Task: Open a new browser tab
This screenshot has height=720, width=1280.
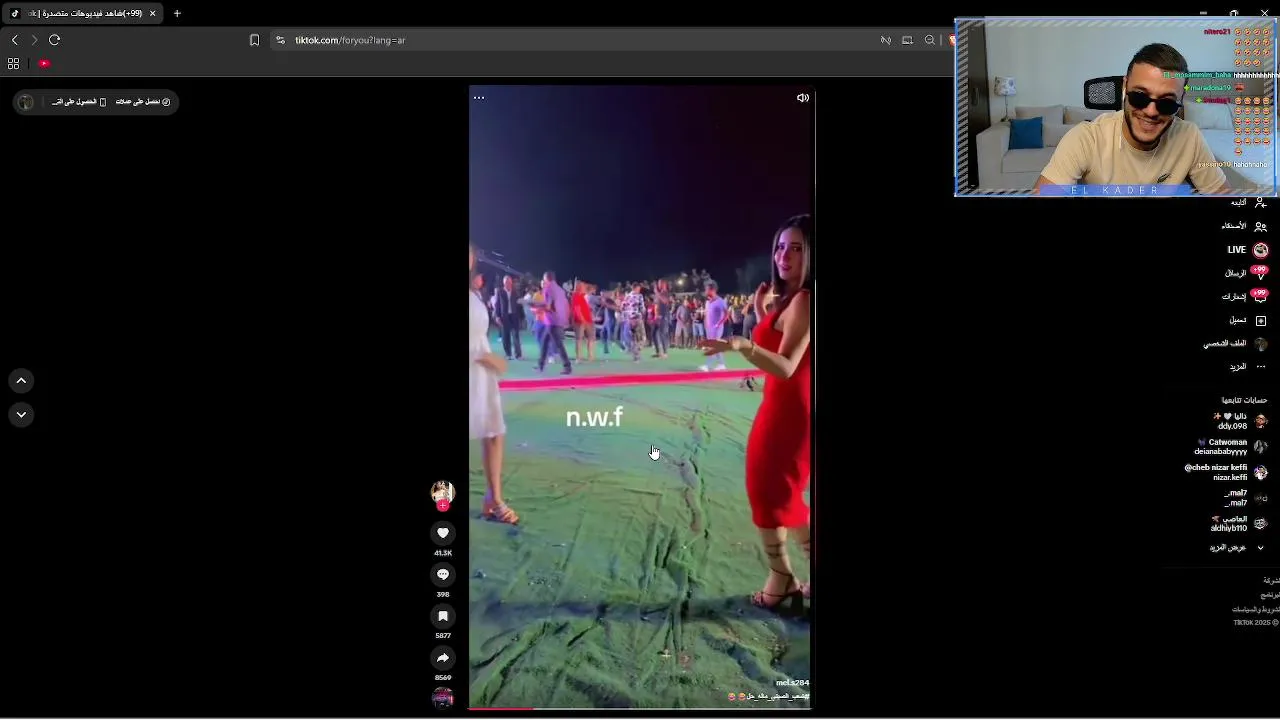Action: tap(177, 13)
